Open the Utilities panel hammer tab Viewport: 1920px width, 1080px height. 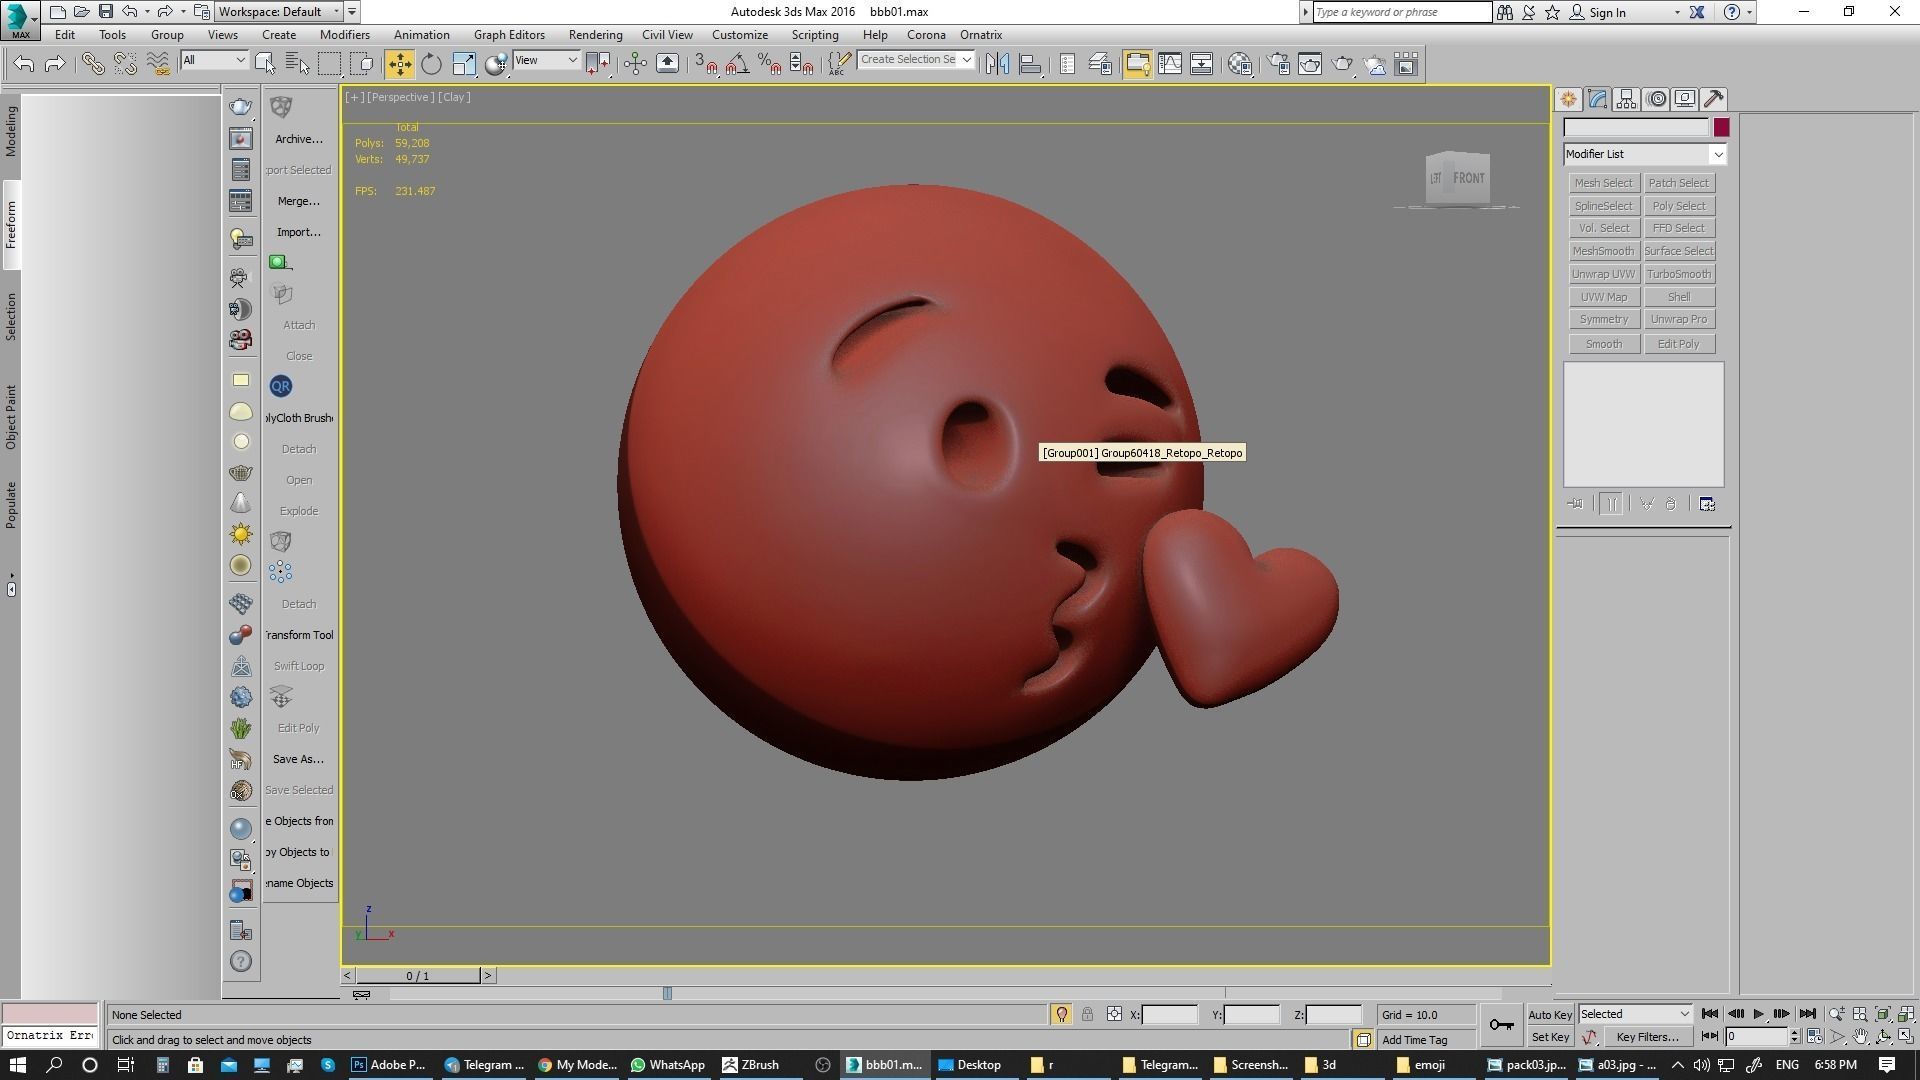[x=1714, y=99]
